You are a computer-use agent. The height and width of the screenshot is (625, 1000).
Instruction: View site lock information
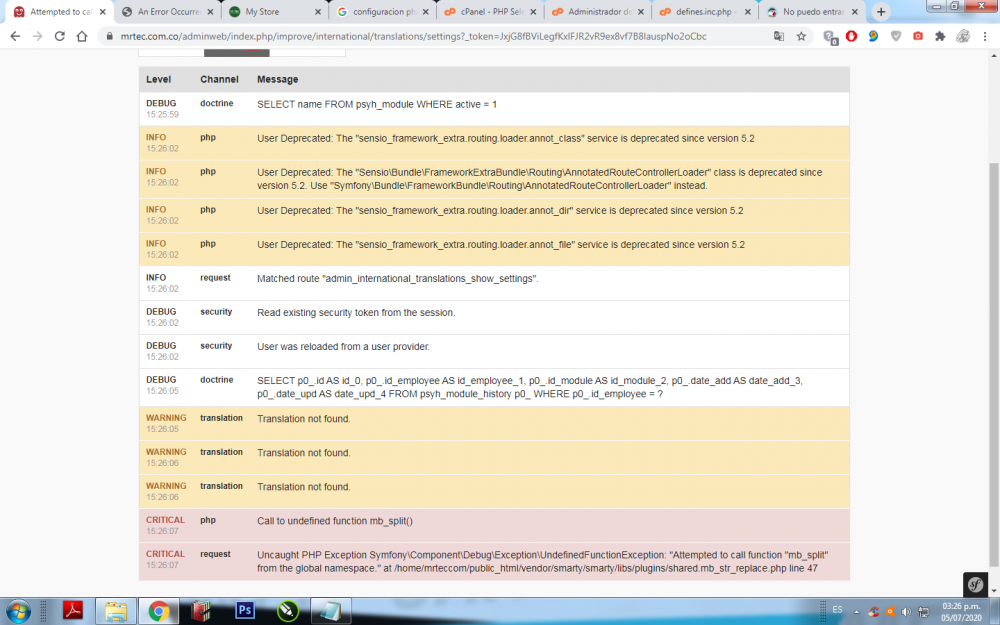point(109,36)
